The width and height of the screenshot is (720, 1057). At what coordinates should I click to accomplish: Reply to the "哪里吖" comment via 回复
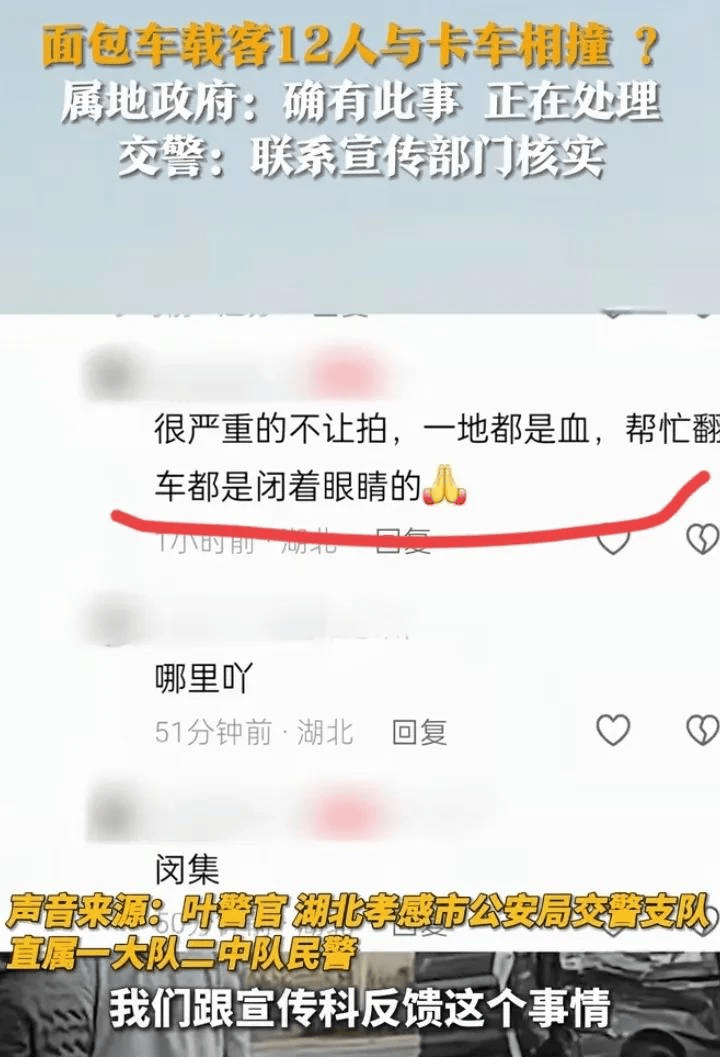(419, 733)
